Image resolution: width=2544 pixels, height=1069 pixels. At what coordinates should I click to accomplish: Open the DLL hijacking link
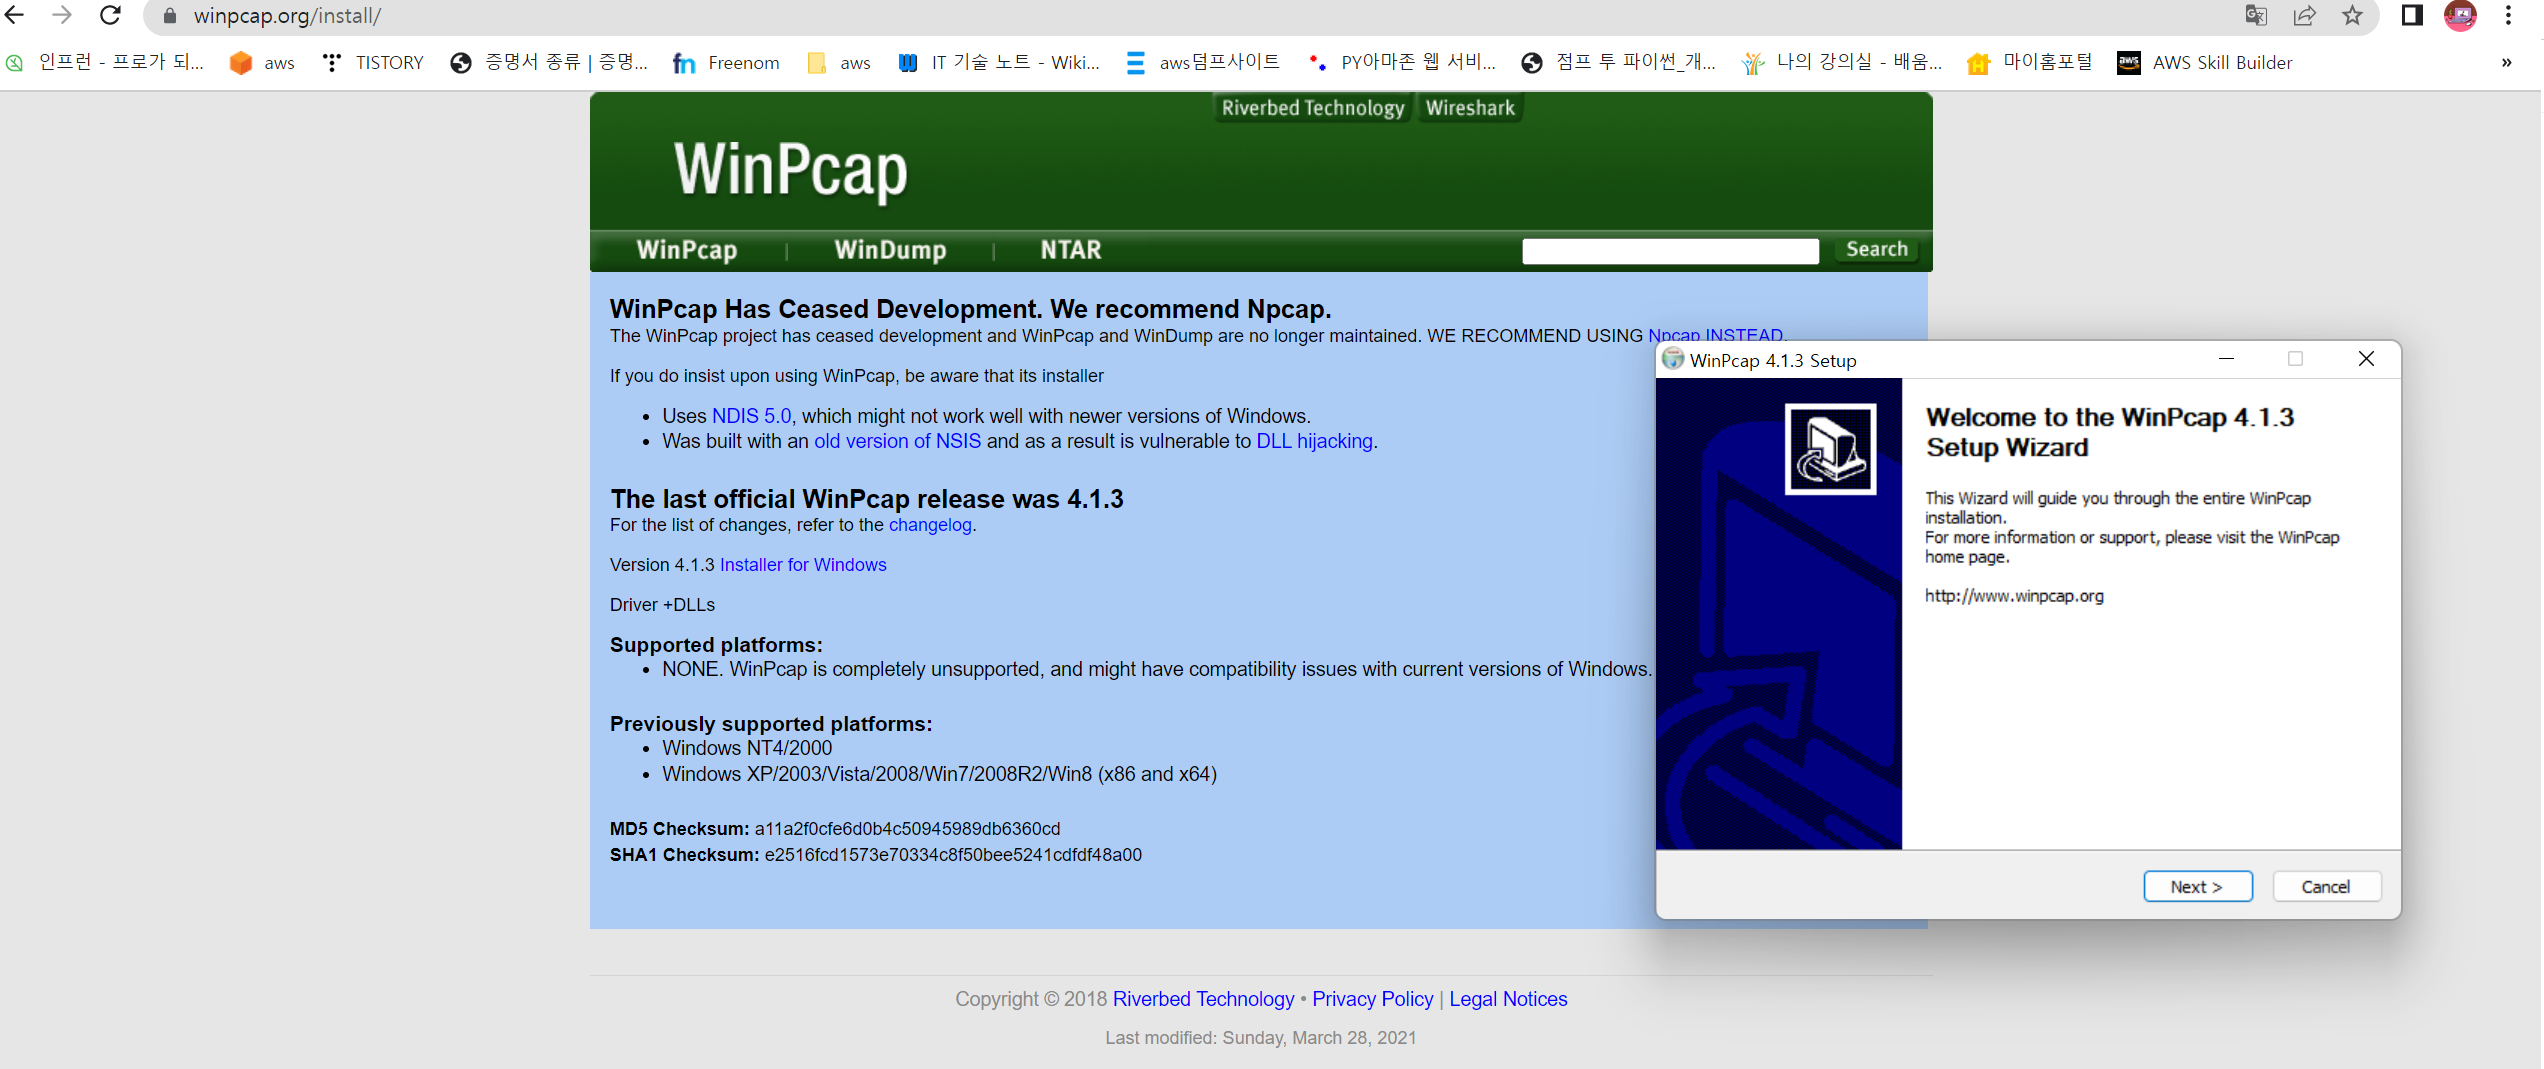click(x=1314, y=441)
